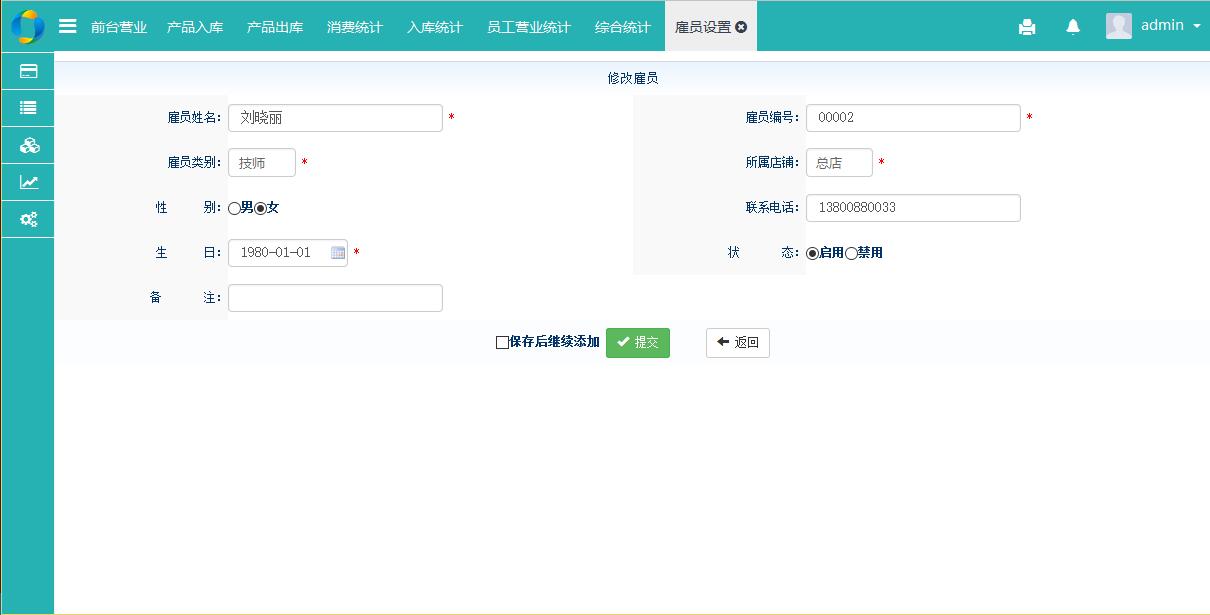Screen dimensions: 1210x615
Task: Open the birthday calendar picker icon
Action: [338, 253]
